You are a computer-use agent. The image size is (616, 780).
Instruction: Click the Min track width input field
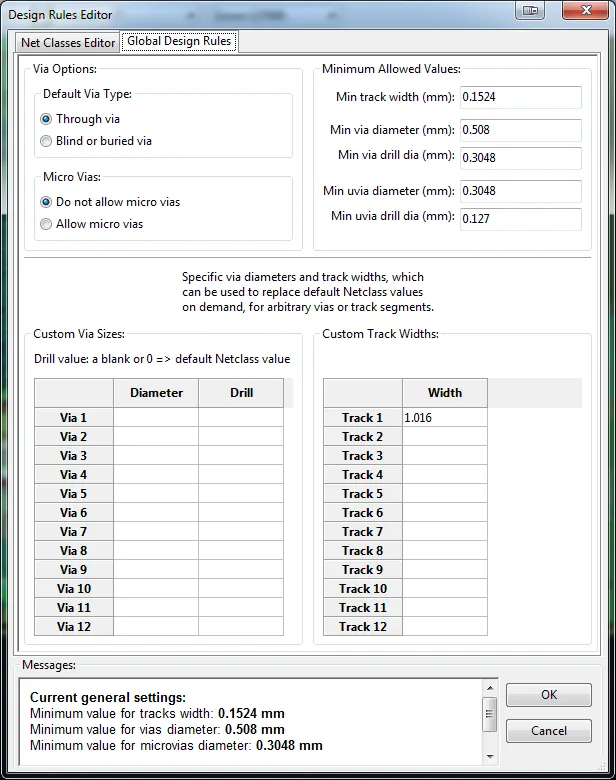click(x=520, y=97)
